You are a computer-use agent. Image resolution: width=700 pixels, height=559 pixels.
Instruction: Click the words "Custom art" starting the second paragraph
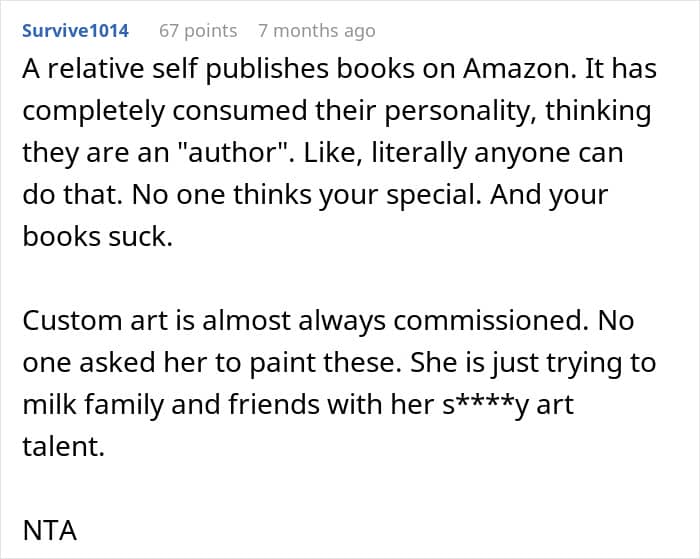[95, 321]
